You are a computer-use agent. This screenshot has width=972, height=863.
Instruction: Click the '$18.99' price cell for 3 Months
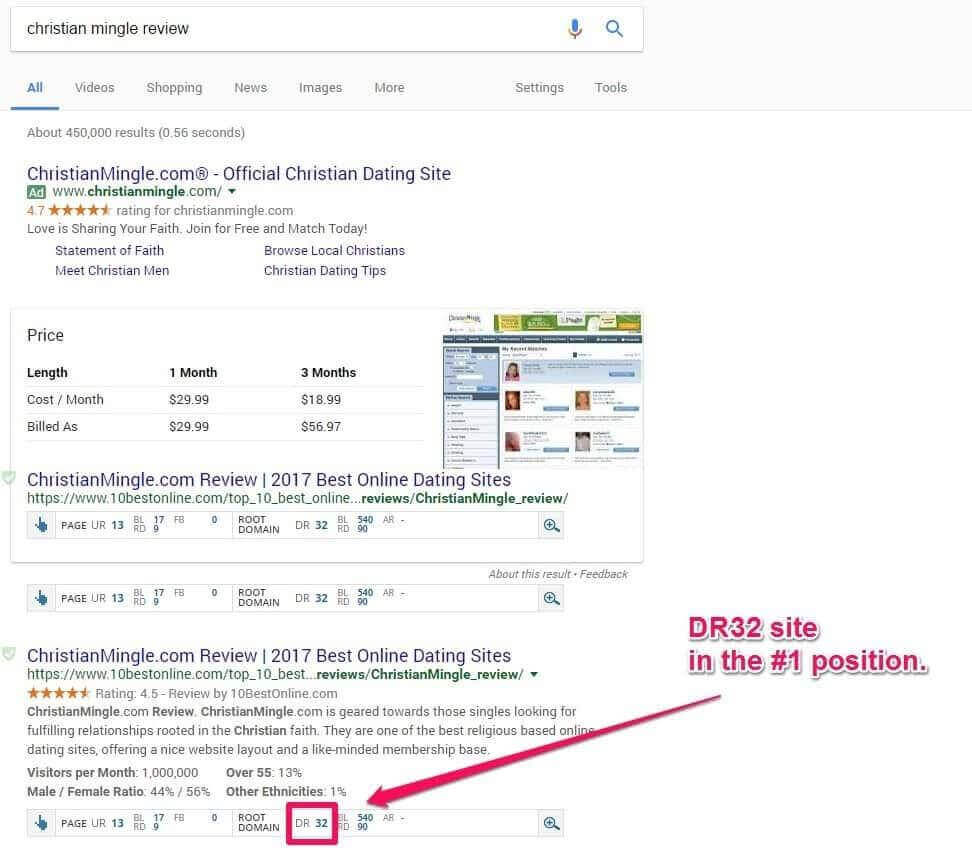point(320,400)
